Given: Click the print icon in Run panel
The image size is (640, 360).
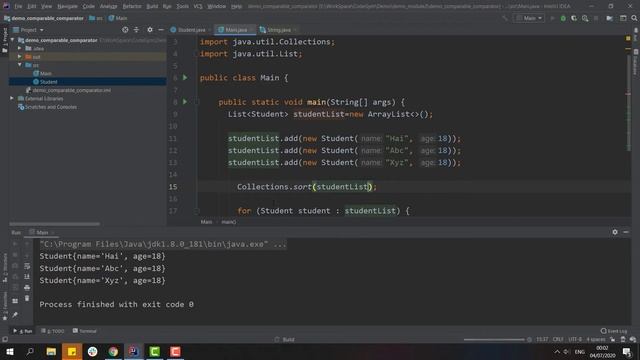Looking at the screenshot, I should (27, 287).
